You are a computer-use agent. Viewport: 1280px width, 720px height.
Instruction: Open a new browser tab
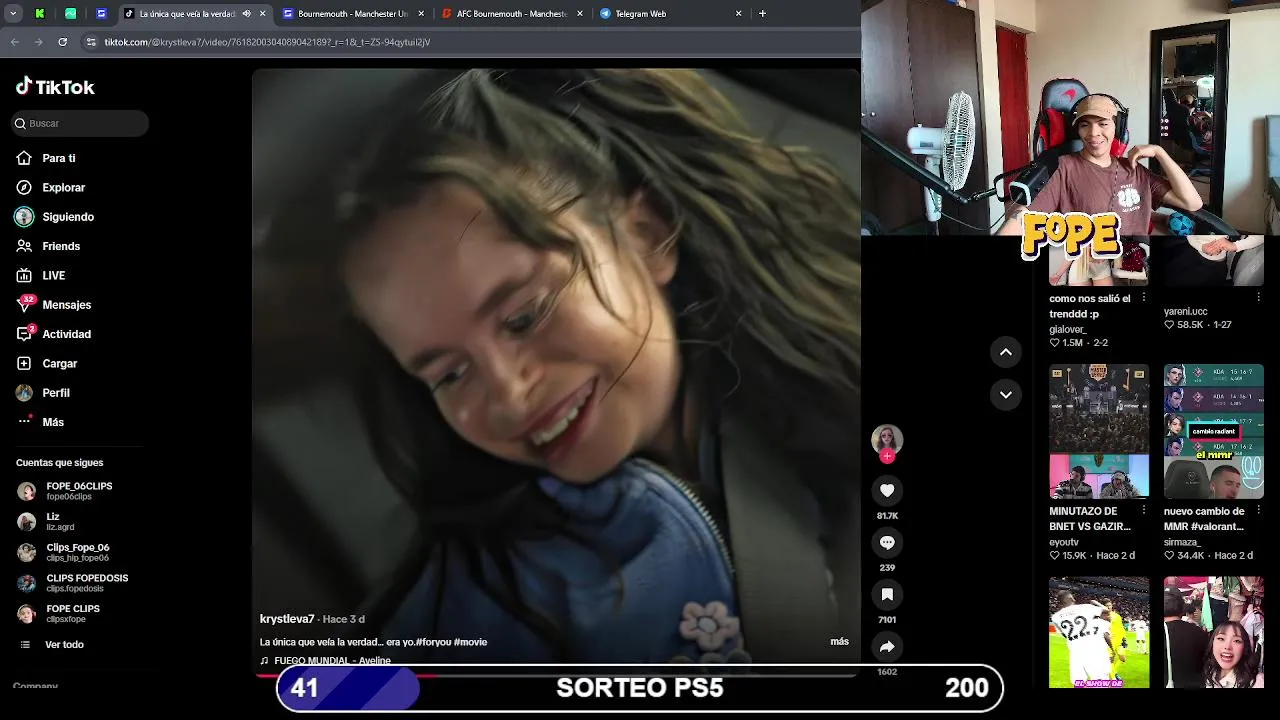(762, 14)
